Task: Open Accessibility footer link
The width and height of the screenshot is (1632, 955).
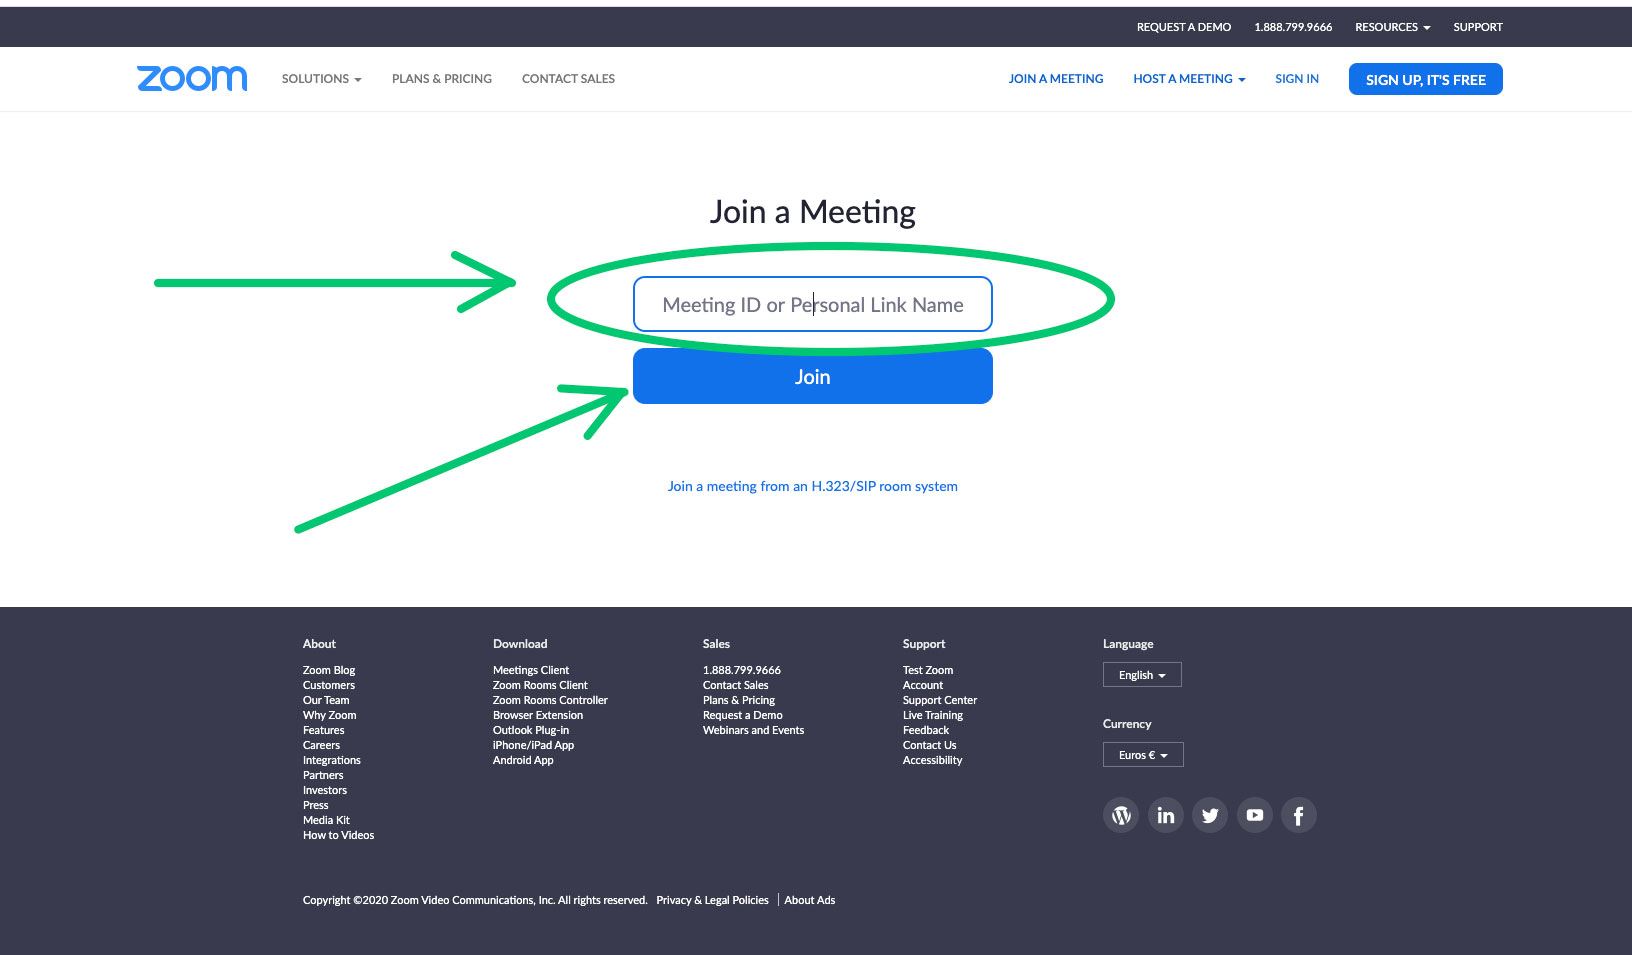Action: tap(933, 760)
